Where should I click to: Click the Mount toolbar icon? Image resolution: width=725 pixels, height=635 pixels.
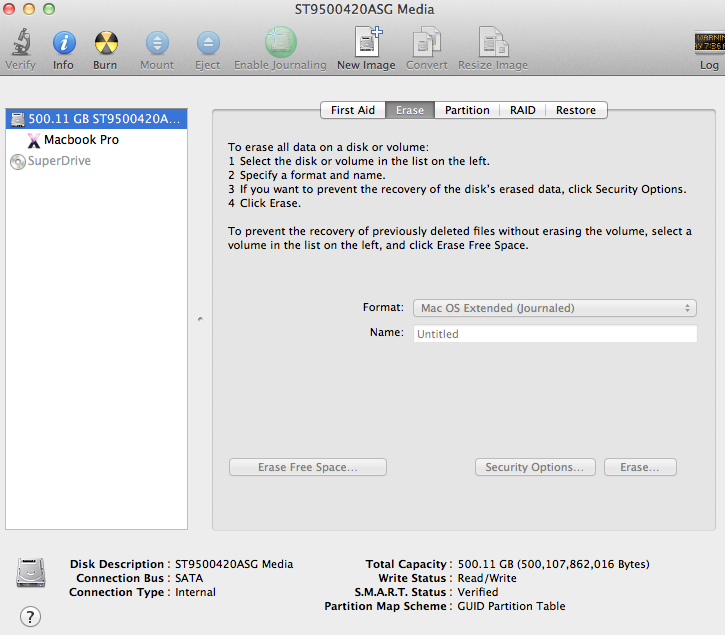[157, 43]
